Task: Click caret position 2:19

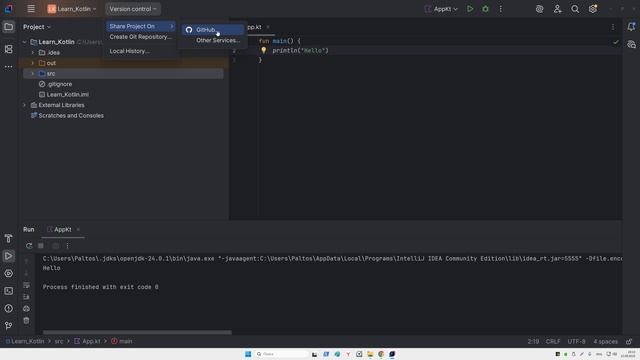Action: (533, 341)
